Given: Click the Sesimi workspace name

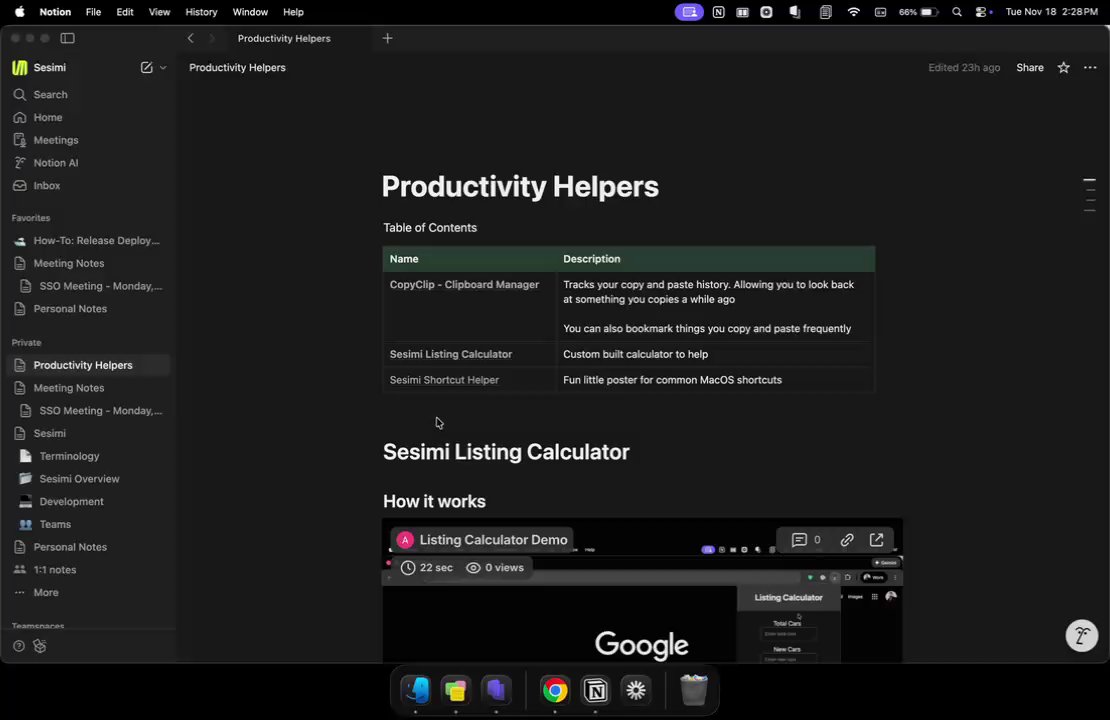Looking at the screenshot, I should 50,67.
